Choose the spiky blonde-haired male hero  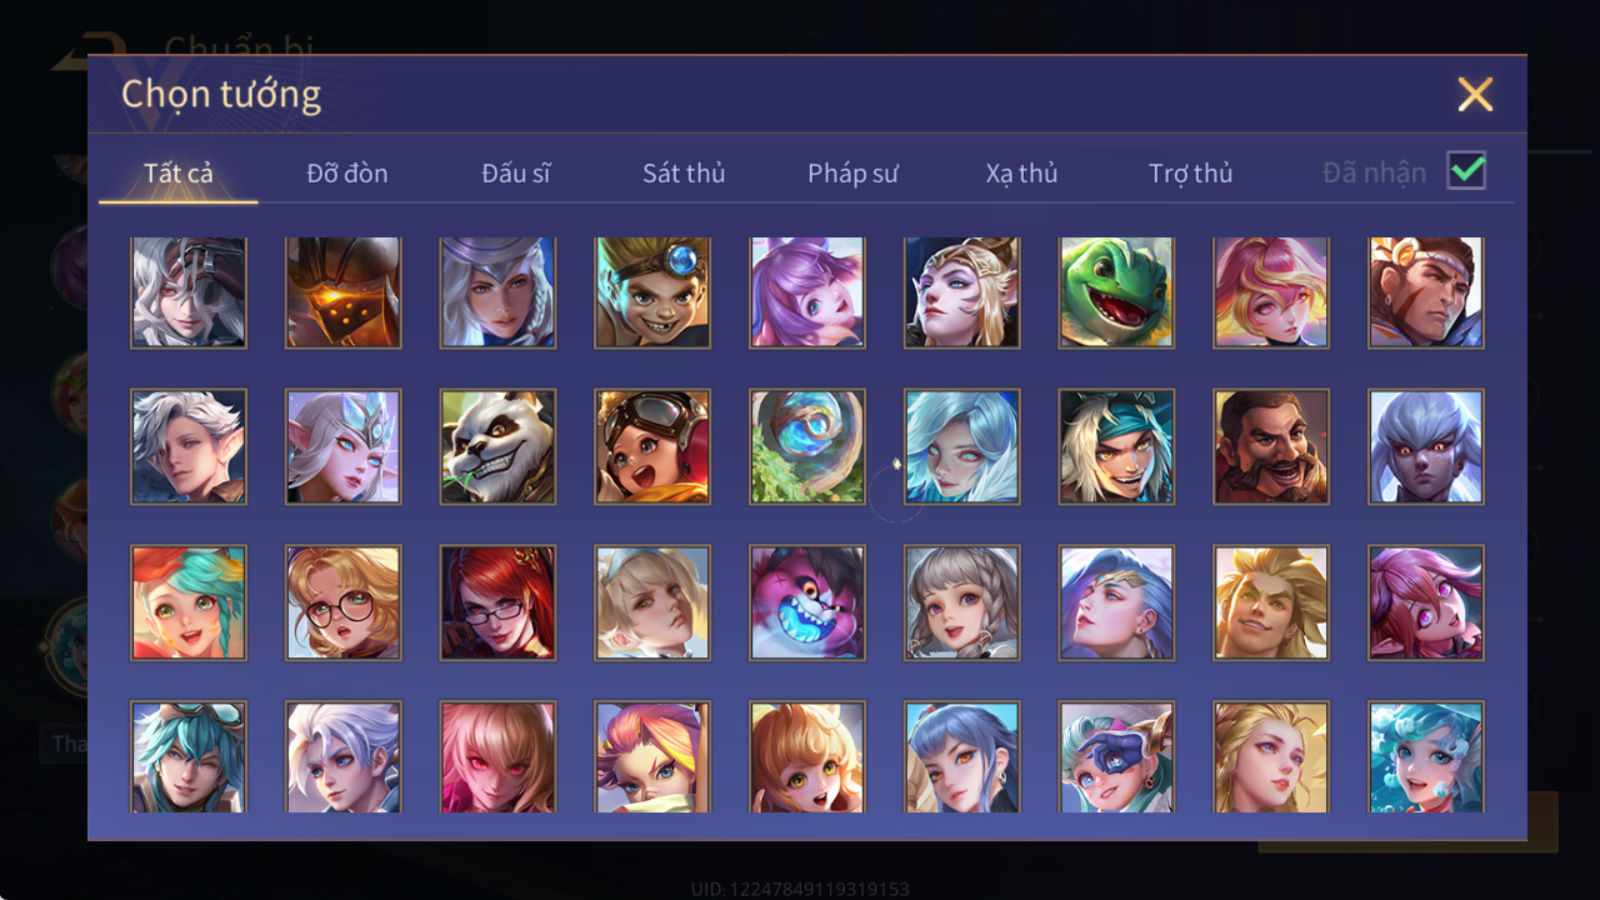1271,603
